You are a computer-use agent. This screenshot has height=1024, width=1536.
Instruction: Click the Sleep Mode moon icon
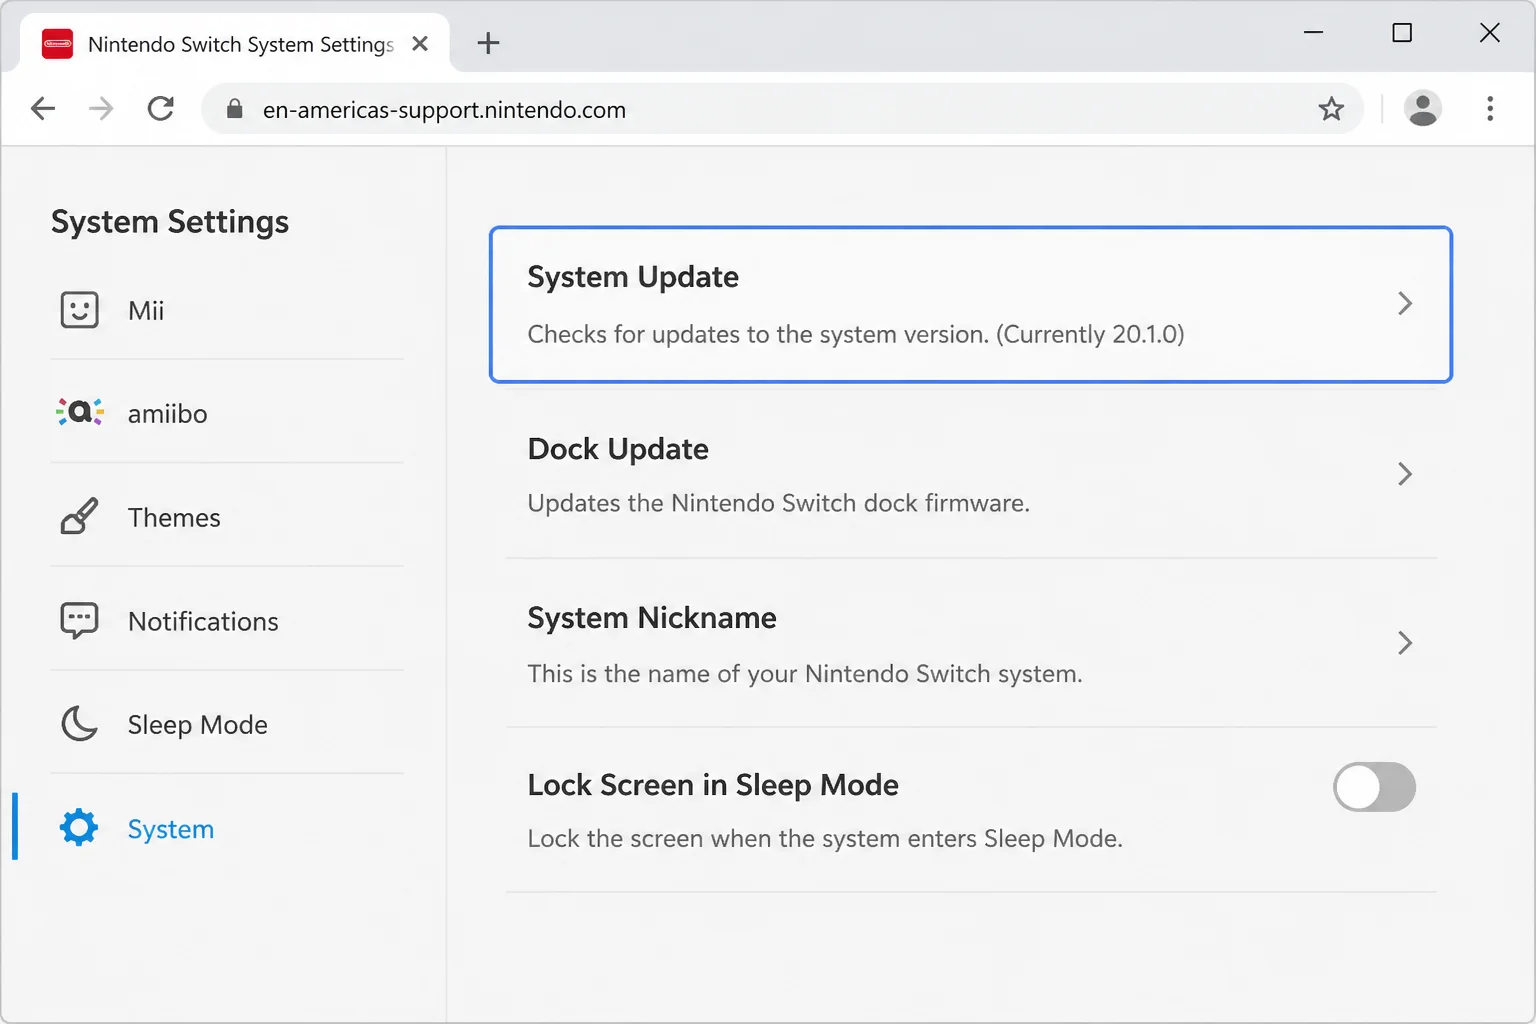pyautogui.click(x=79, y=723)
